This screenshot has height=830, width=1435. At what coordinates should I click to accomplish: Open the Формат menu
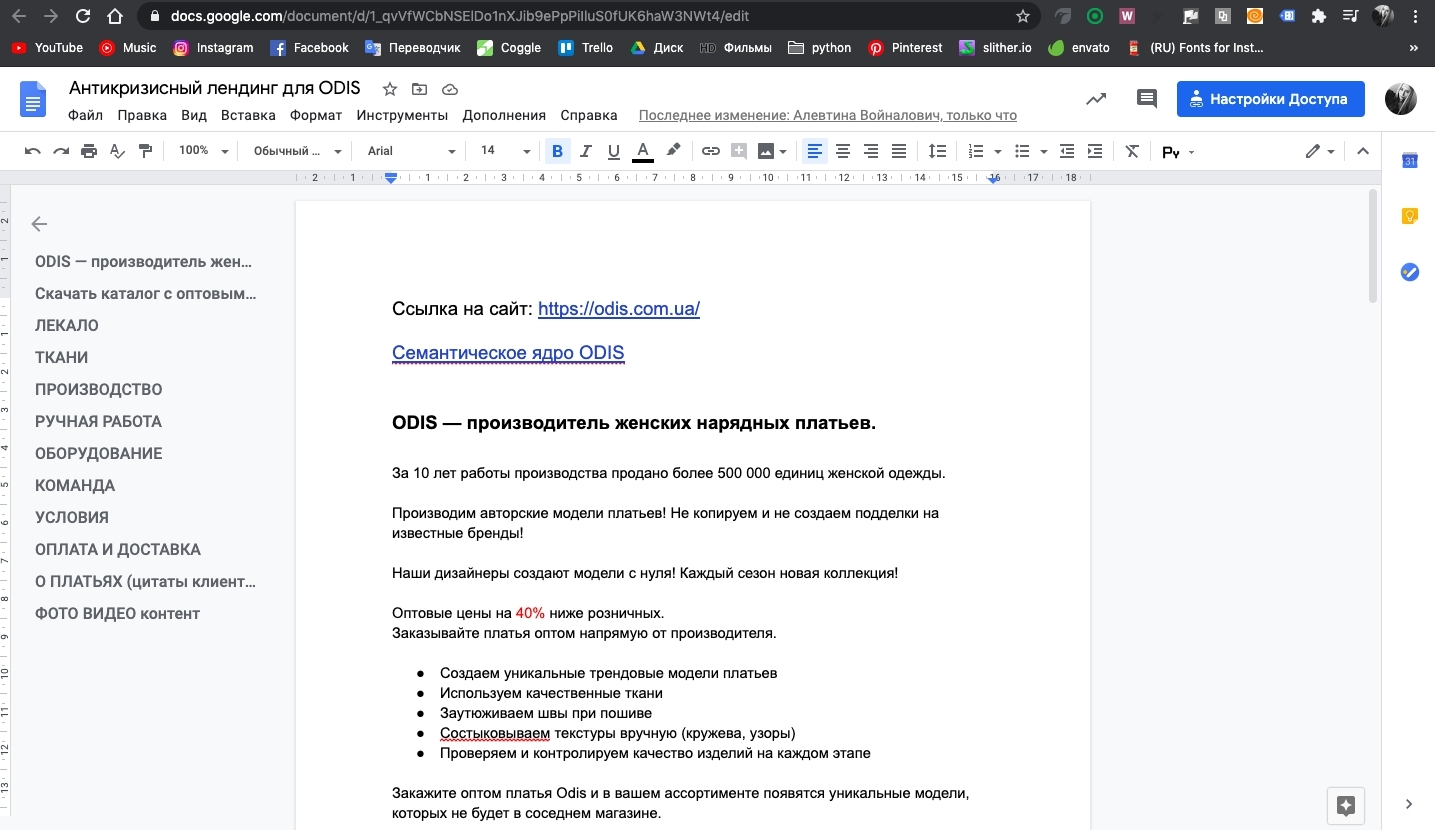[x=315, y=115]
